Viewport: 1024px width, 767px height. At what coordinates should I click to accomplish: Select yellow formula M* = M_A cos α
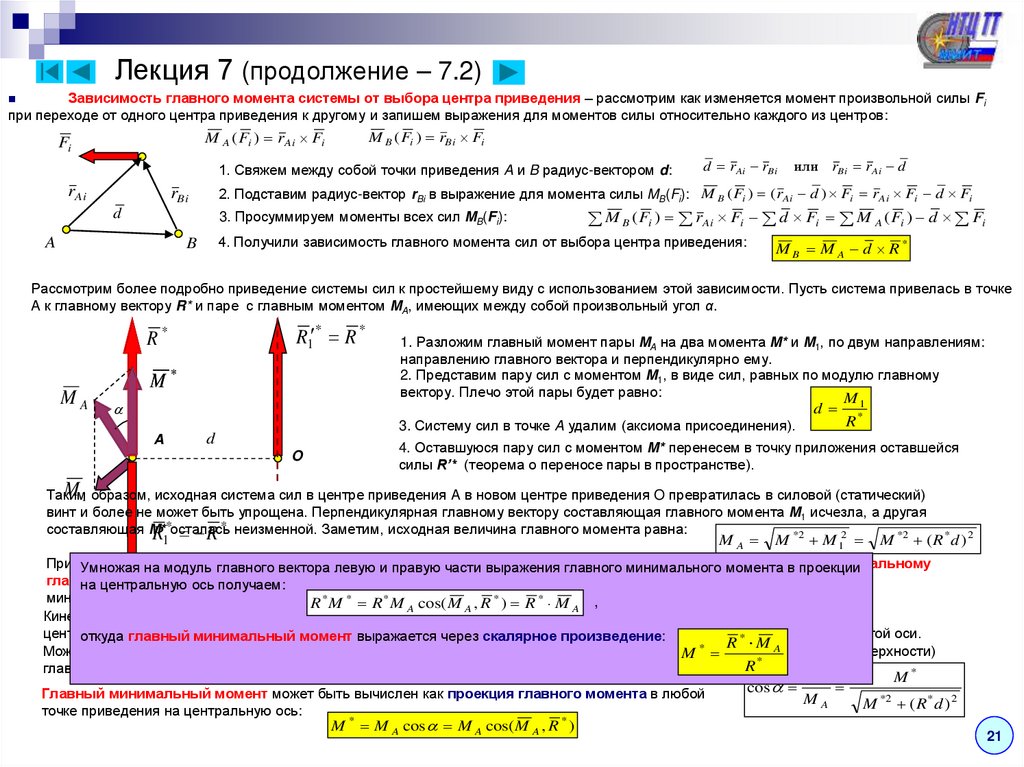452,726
